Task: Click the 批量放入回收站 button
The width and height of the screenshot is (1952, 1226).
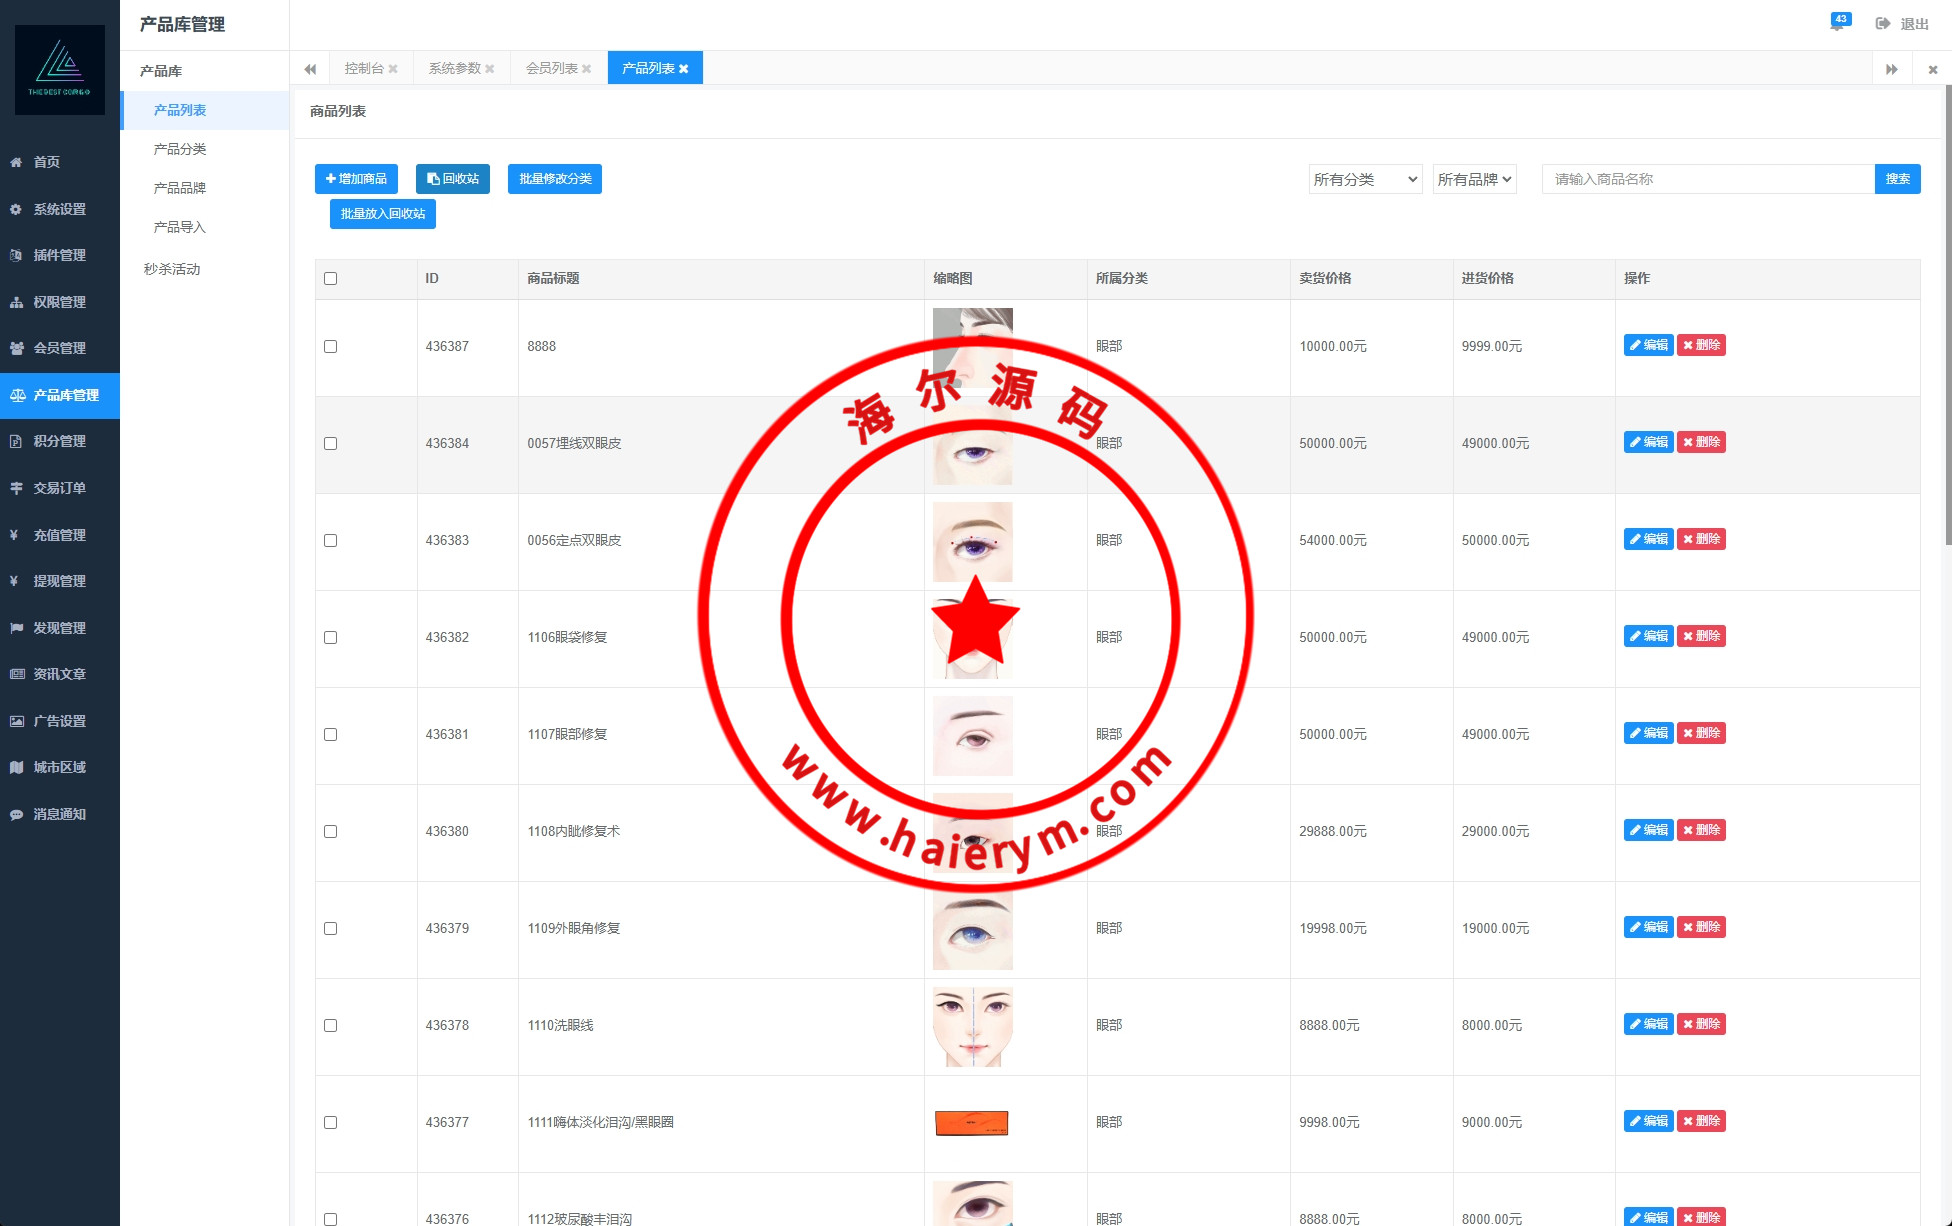Action: coord(383,214)
